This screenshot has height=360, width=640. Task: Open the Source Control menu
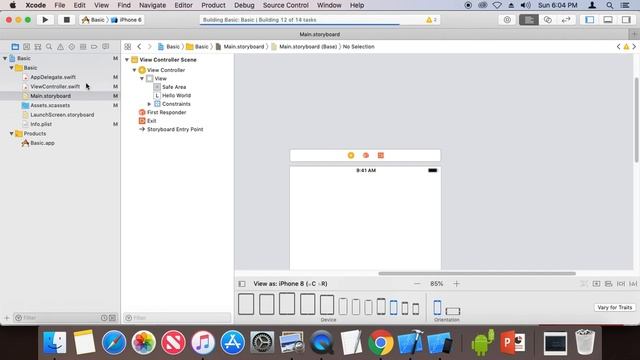(x=286, y=5)
